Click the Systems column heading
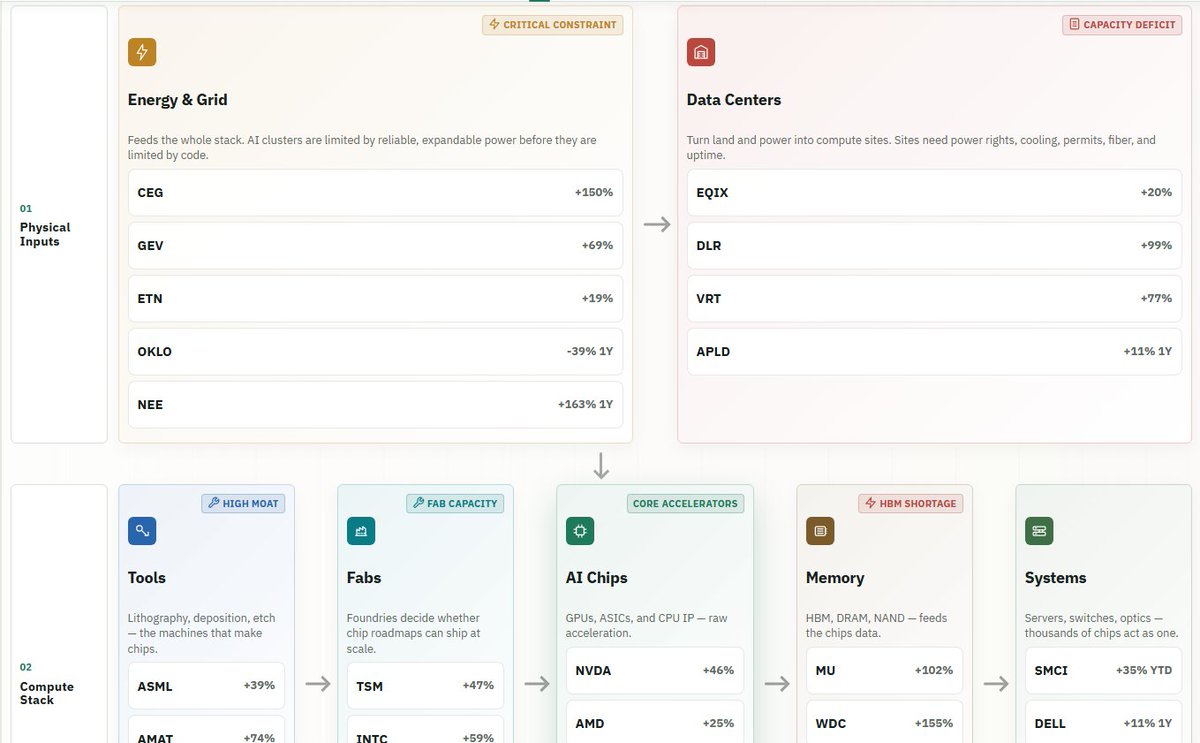 click(x=1055, y=578)
